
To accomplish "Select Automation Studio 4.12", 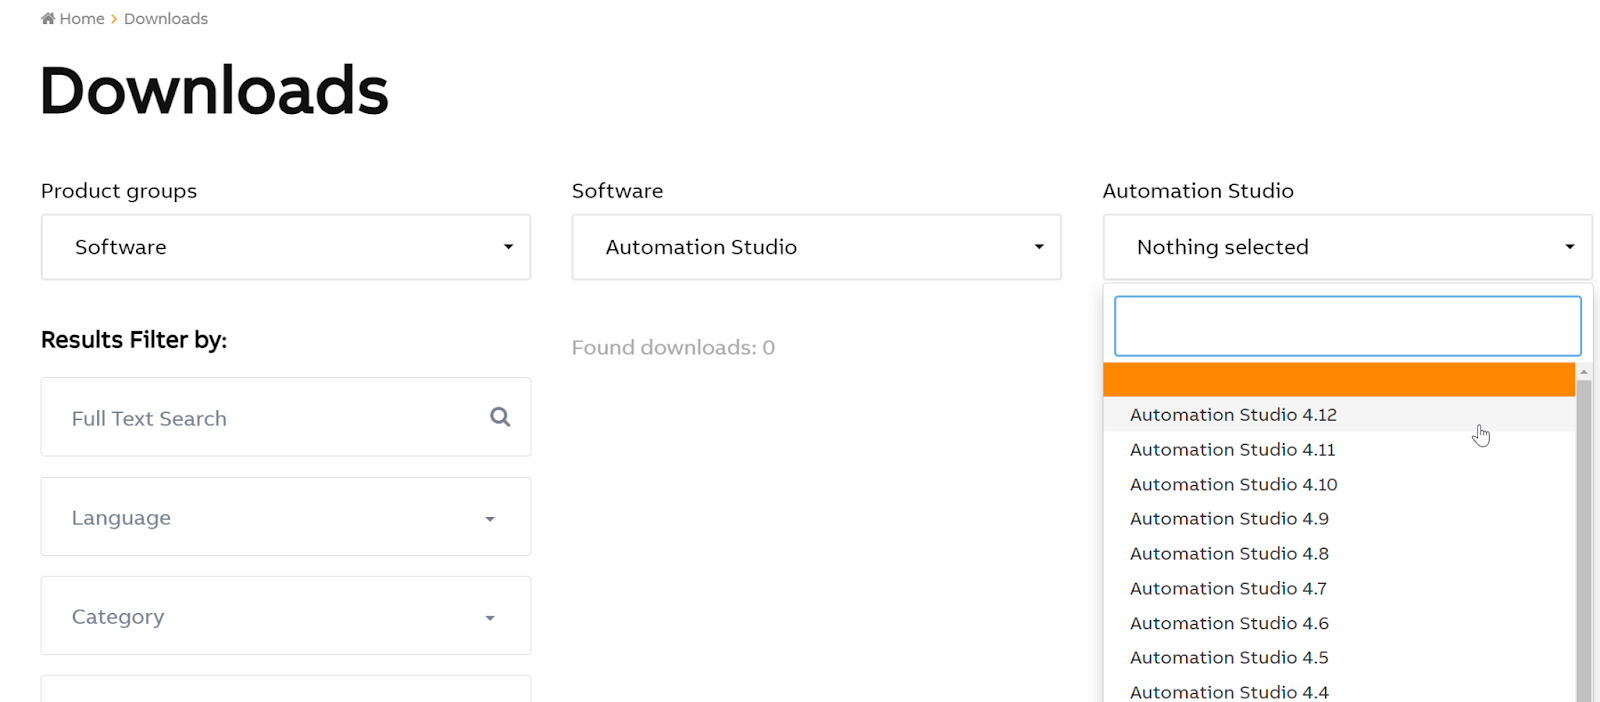I will point(1339,414).
